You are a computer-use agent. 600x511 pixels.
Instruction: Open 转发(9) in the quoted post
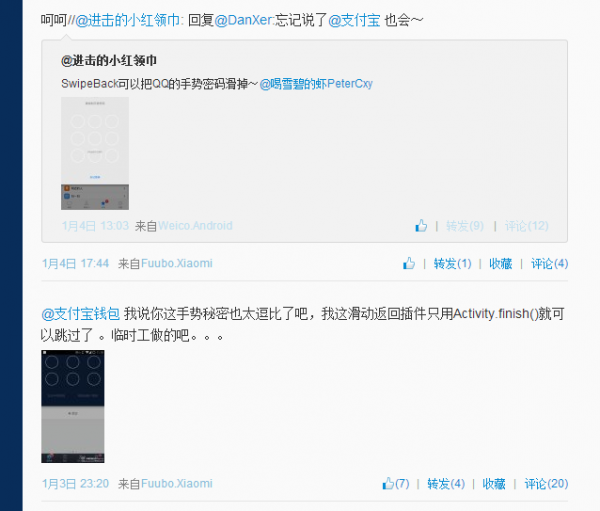click(x=465, y=226)
